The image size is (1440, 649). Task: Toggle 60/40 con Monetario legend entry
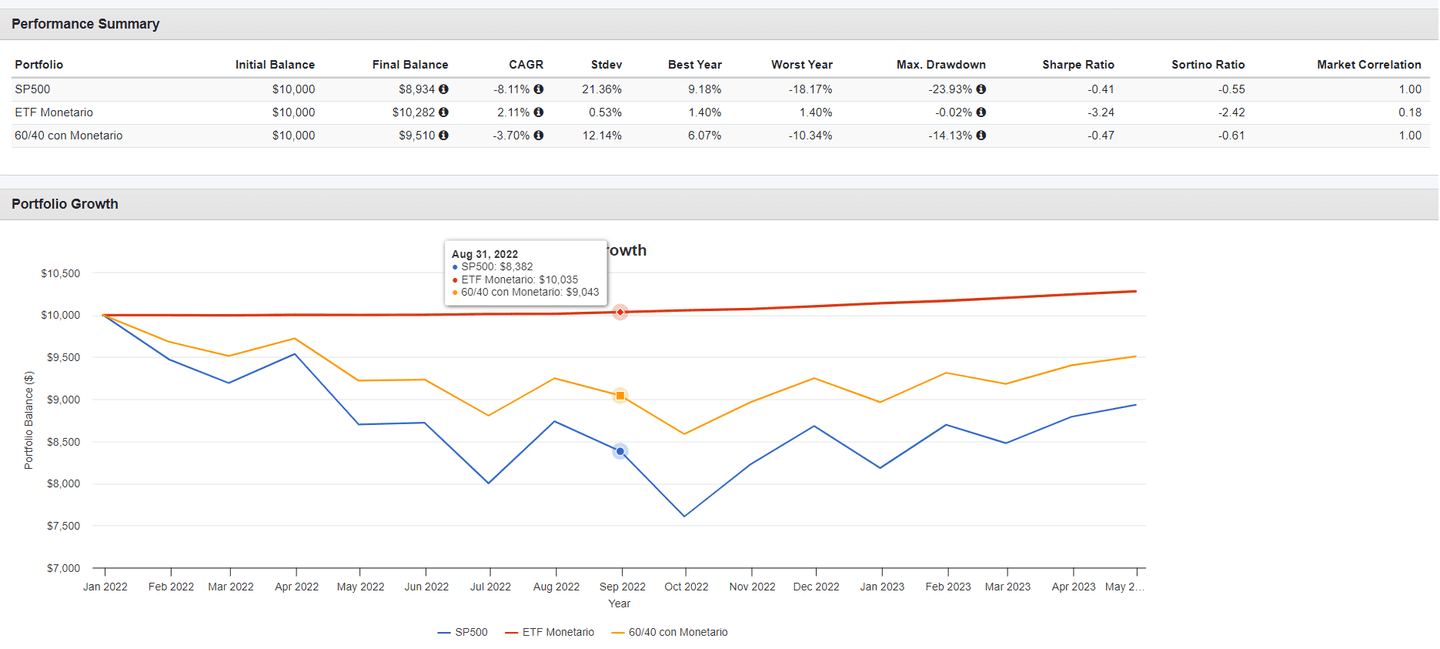(668, 632)
